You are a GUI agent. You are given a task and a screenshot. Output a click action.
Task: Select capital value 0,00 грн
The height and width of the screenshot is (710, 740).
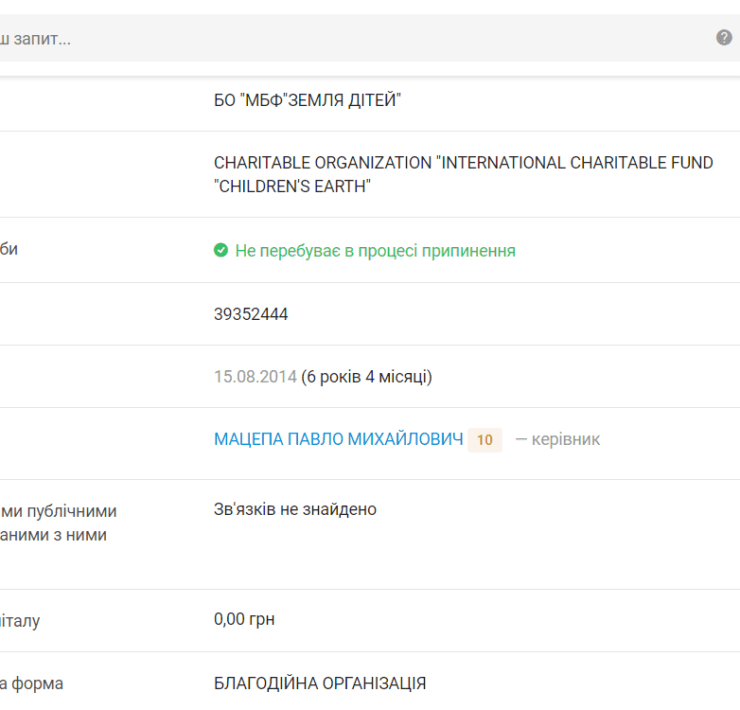244,619
